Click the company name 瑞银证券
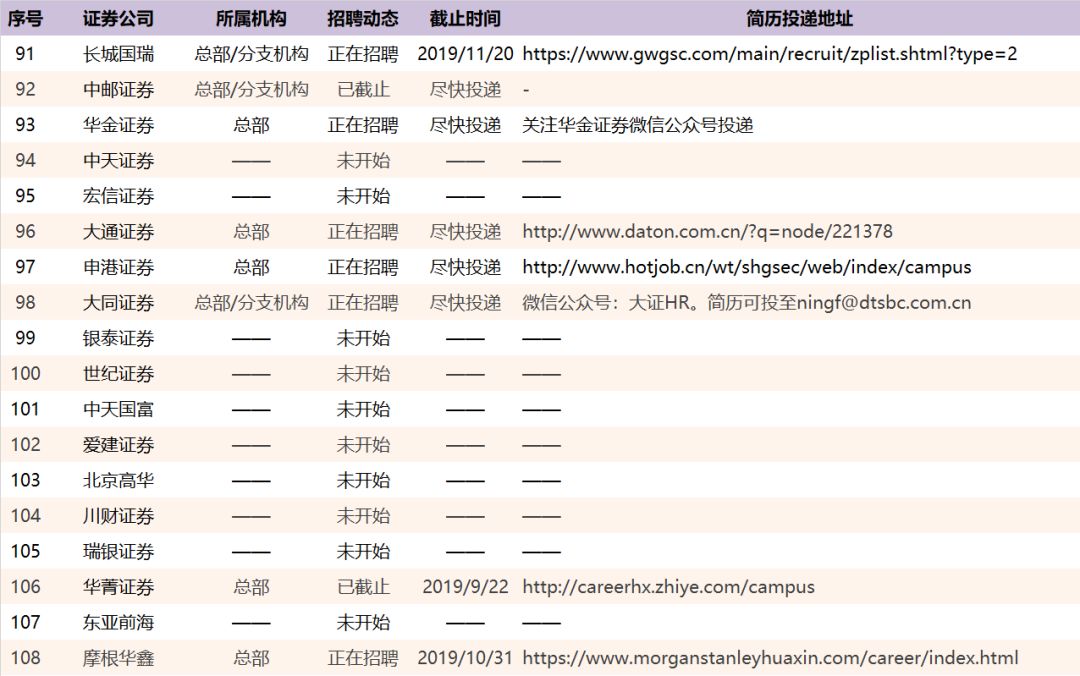The width and height of the screenshot is (1080, 676). (118, 551)
